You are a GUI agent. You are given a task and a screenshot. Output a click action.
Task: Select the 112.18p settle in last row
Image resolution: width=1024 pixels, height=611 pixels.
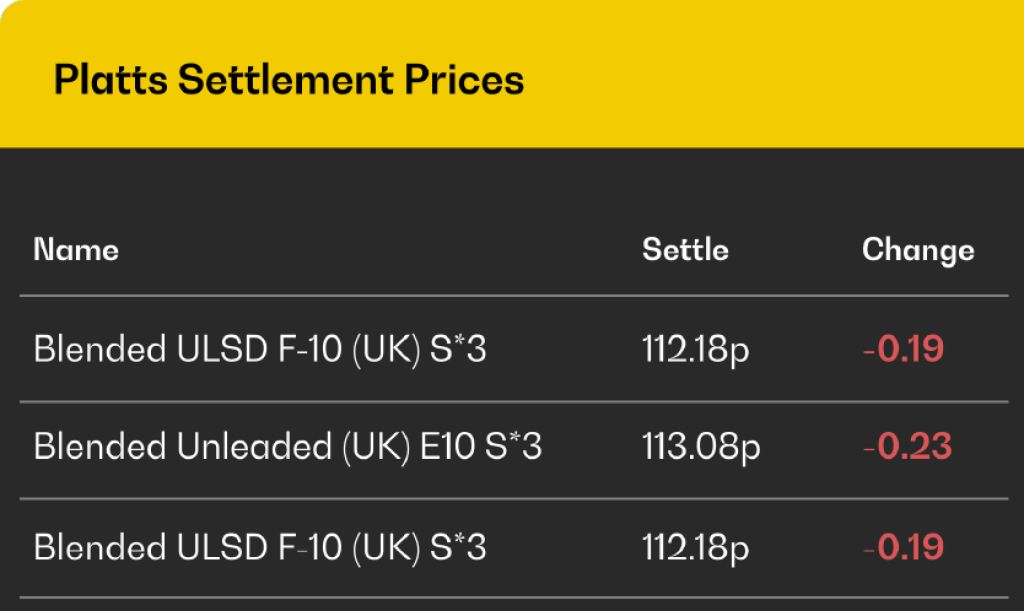[695, 547]
